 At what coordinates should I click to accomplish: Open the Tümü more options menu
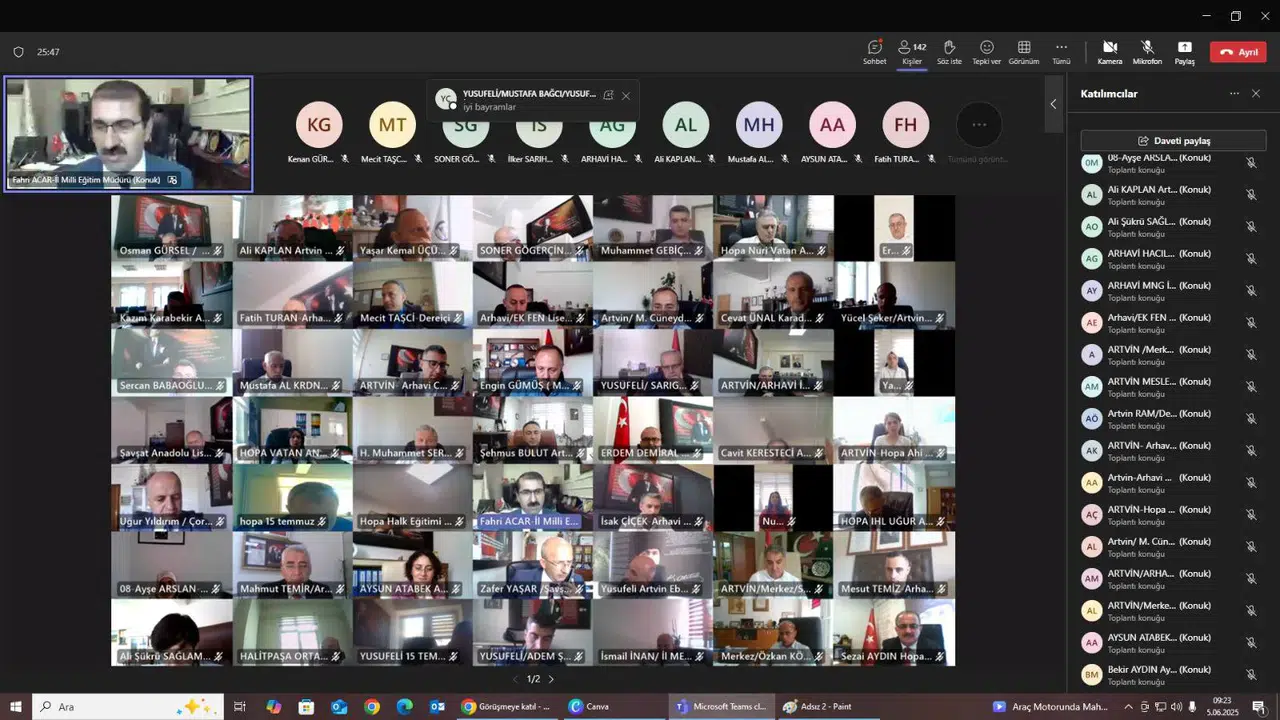pyautogui.click(x=1061, y=51)
